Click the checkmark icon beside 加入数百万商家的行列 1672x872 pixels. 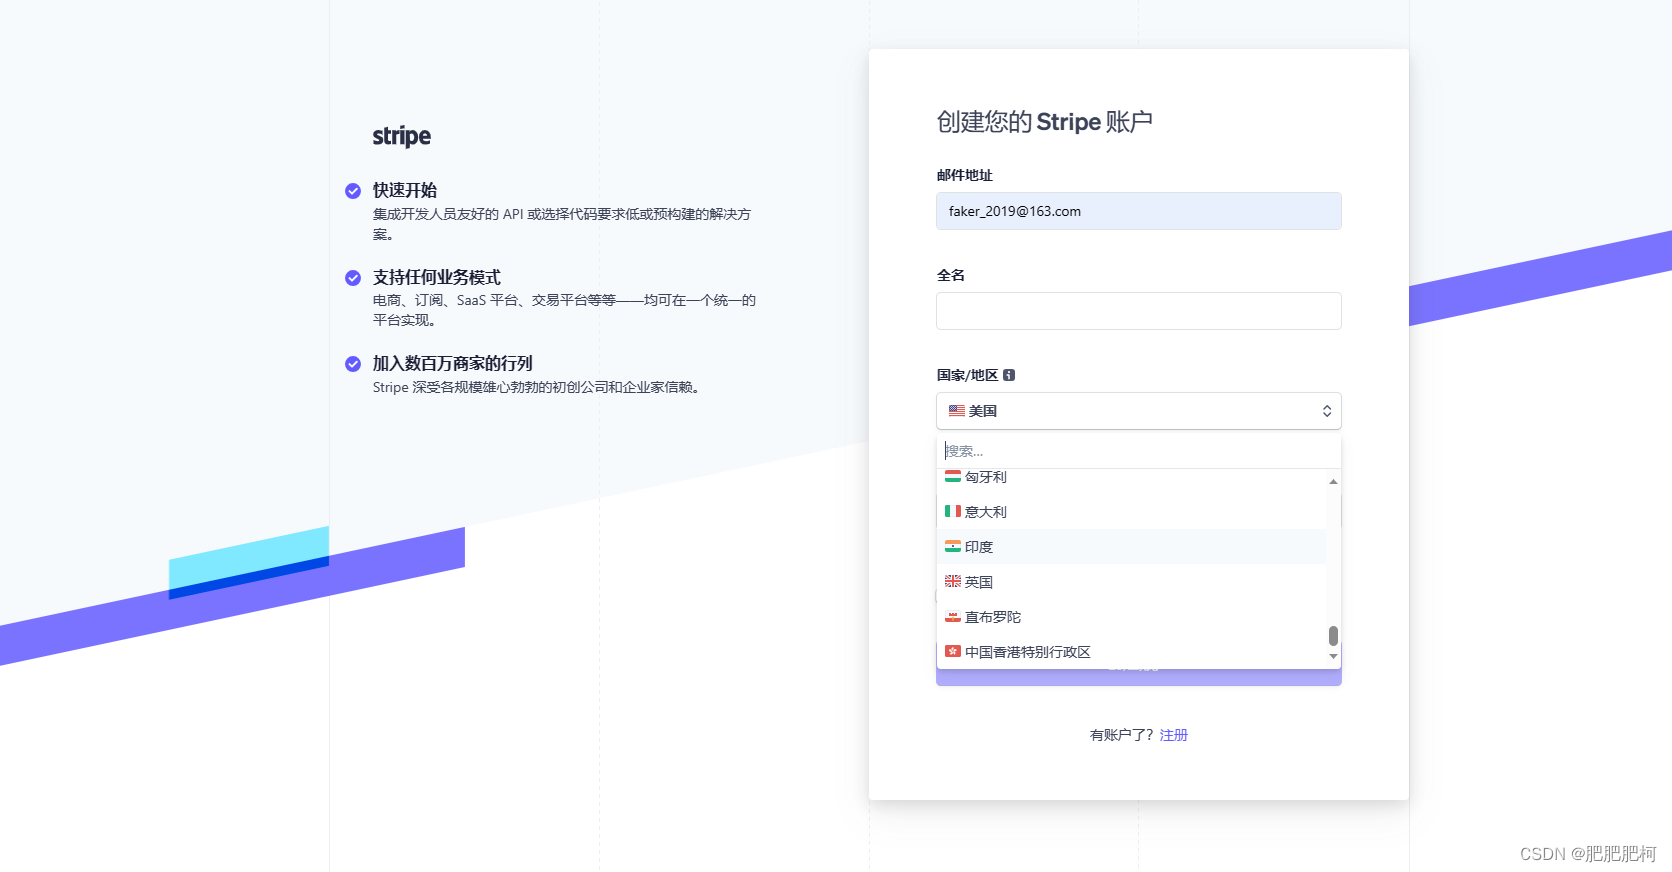point(353,364)
